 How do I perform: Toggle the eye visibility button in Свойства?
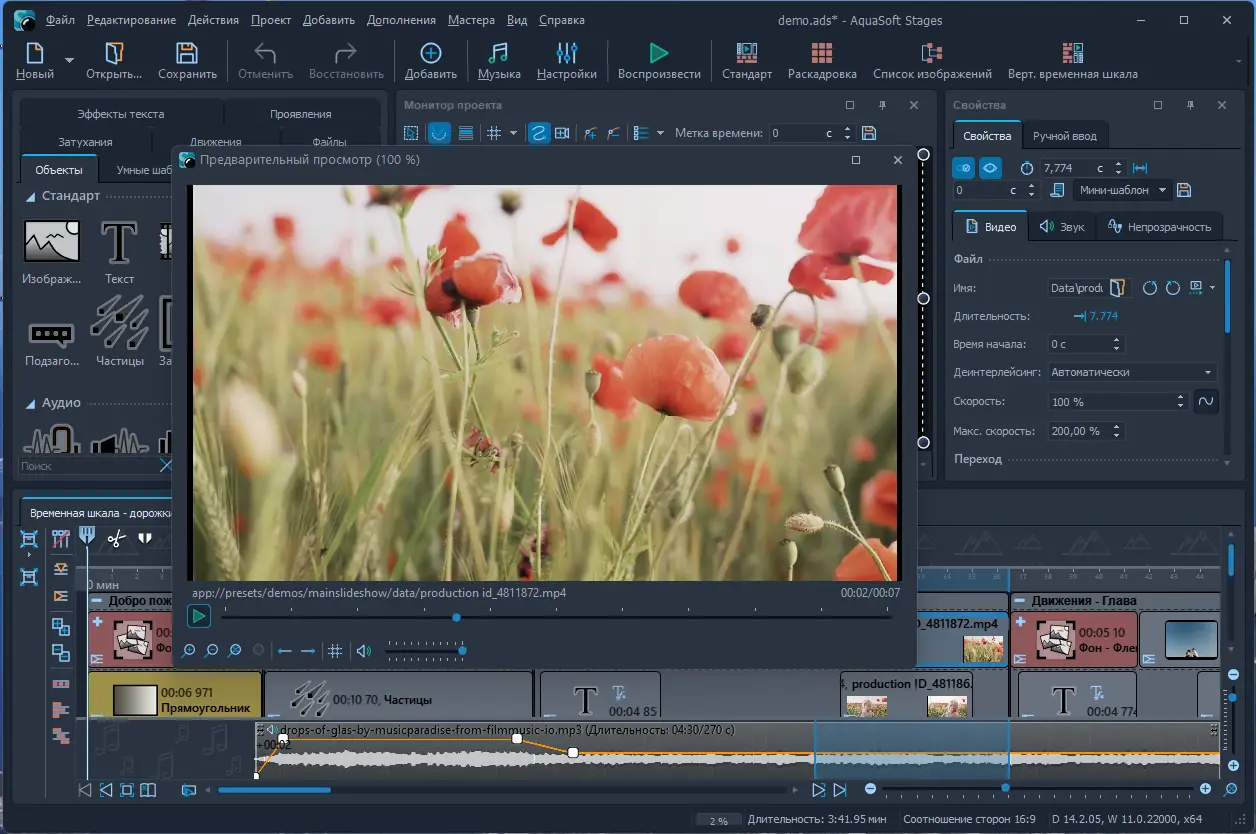tap(990, 168)
